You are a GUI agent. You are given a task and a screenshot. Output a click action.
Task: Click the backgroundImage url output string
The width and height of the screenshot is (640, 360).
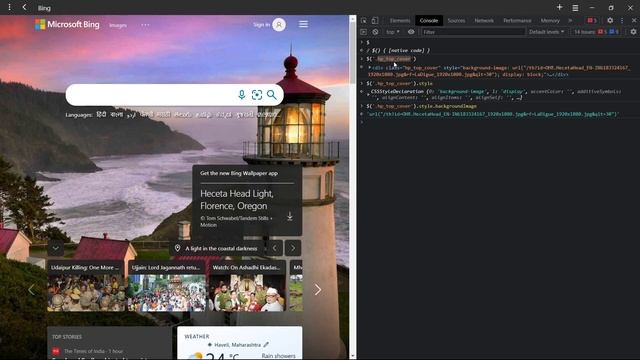point(493,114)
